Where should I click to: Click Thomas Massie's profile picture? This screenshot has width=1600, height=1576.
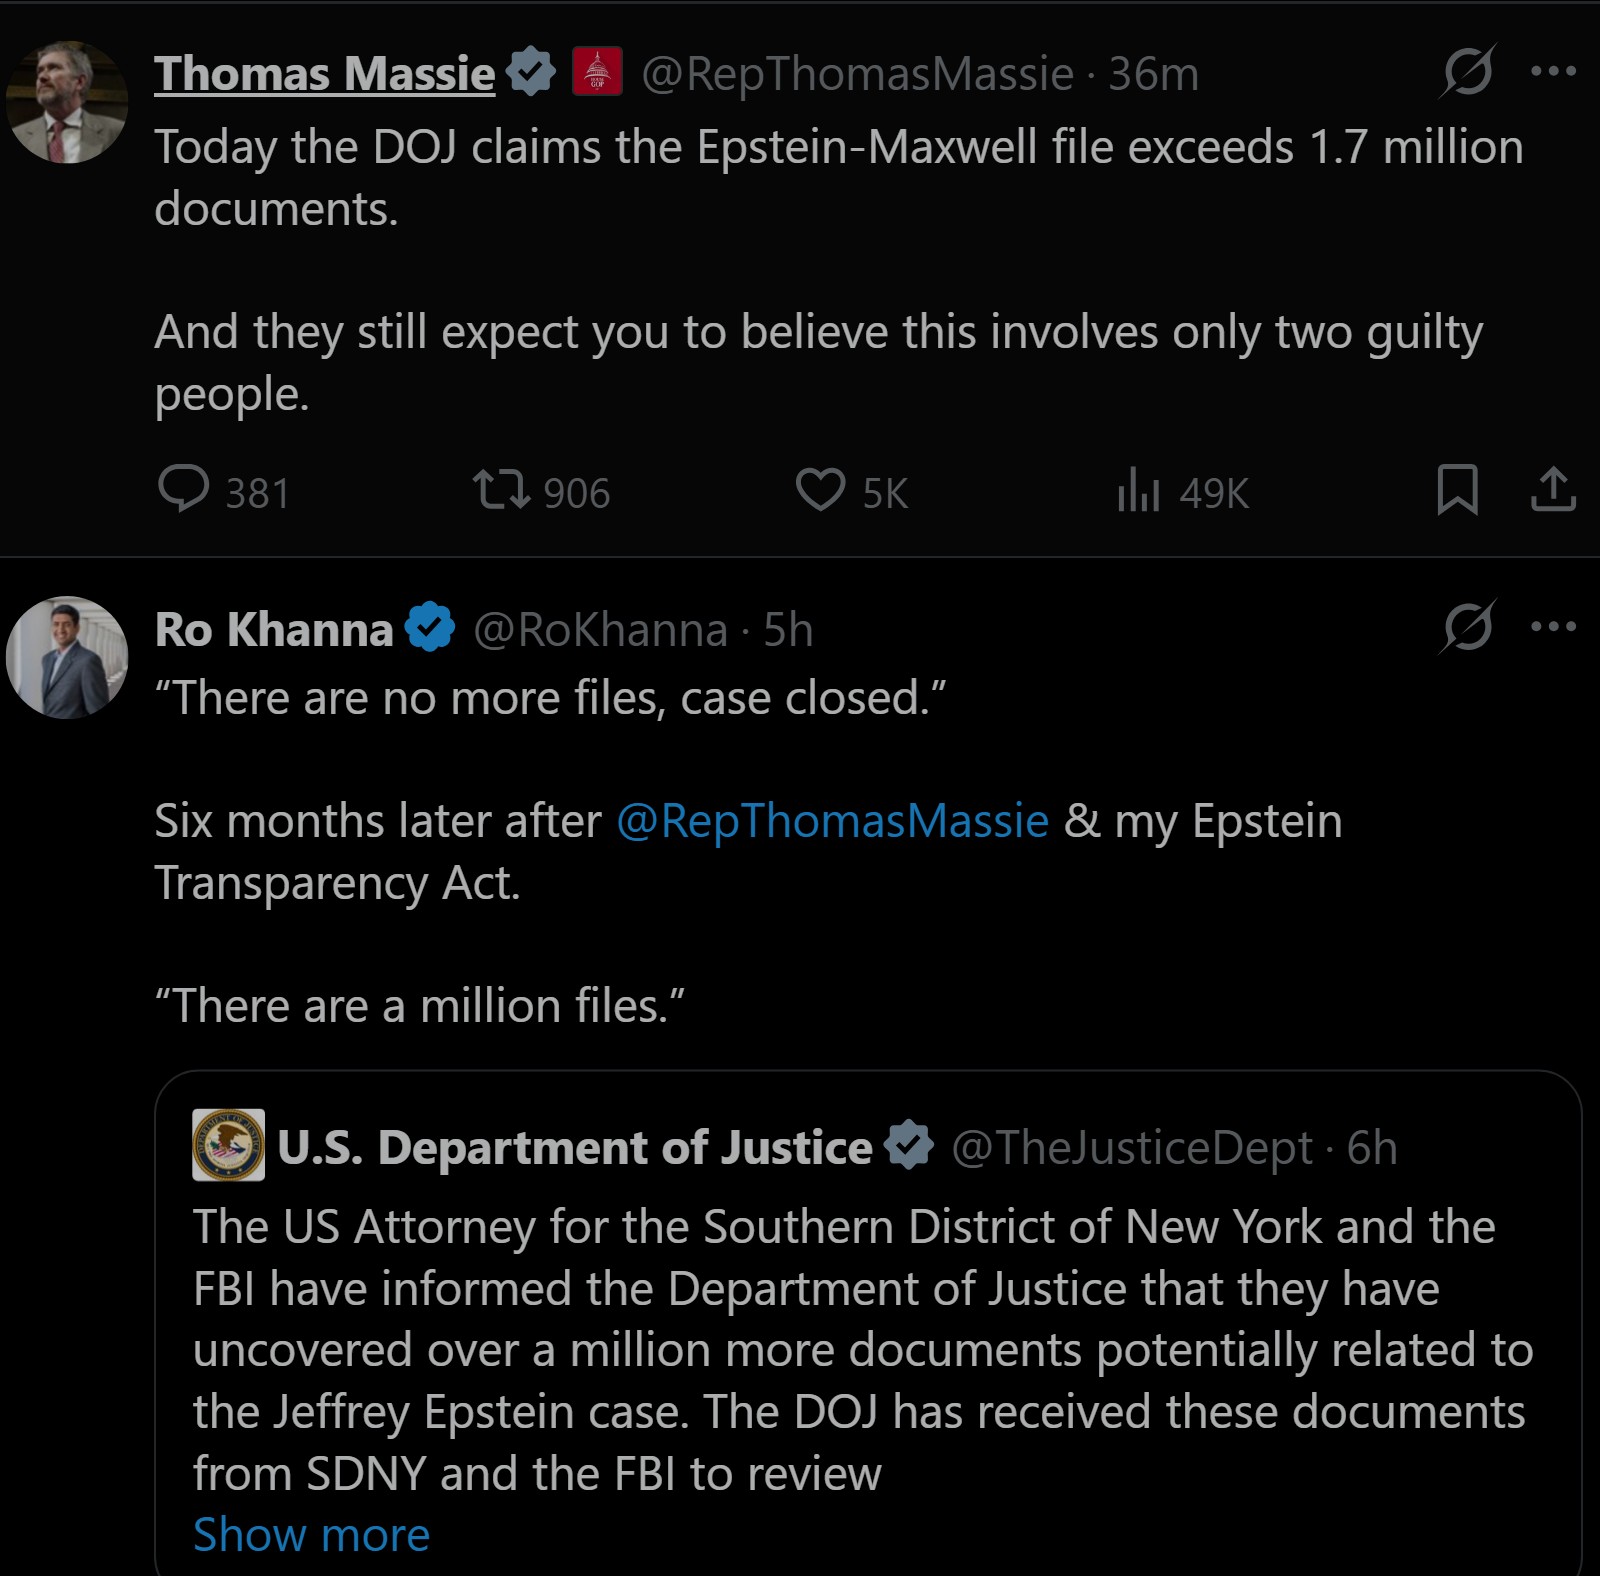tap(67, 102)
